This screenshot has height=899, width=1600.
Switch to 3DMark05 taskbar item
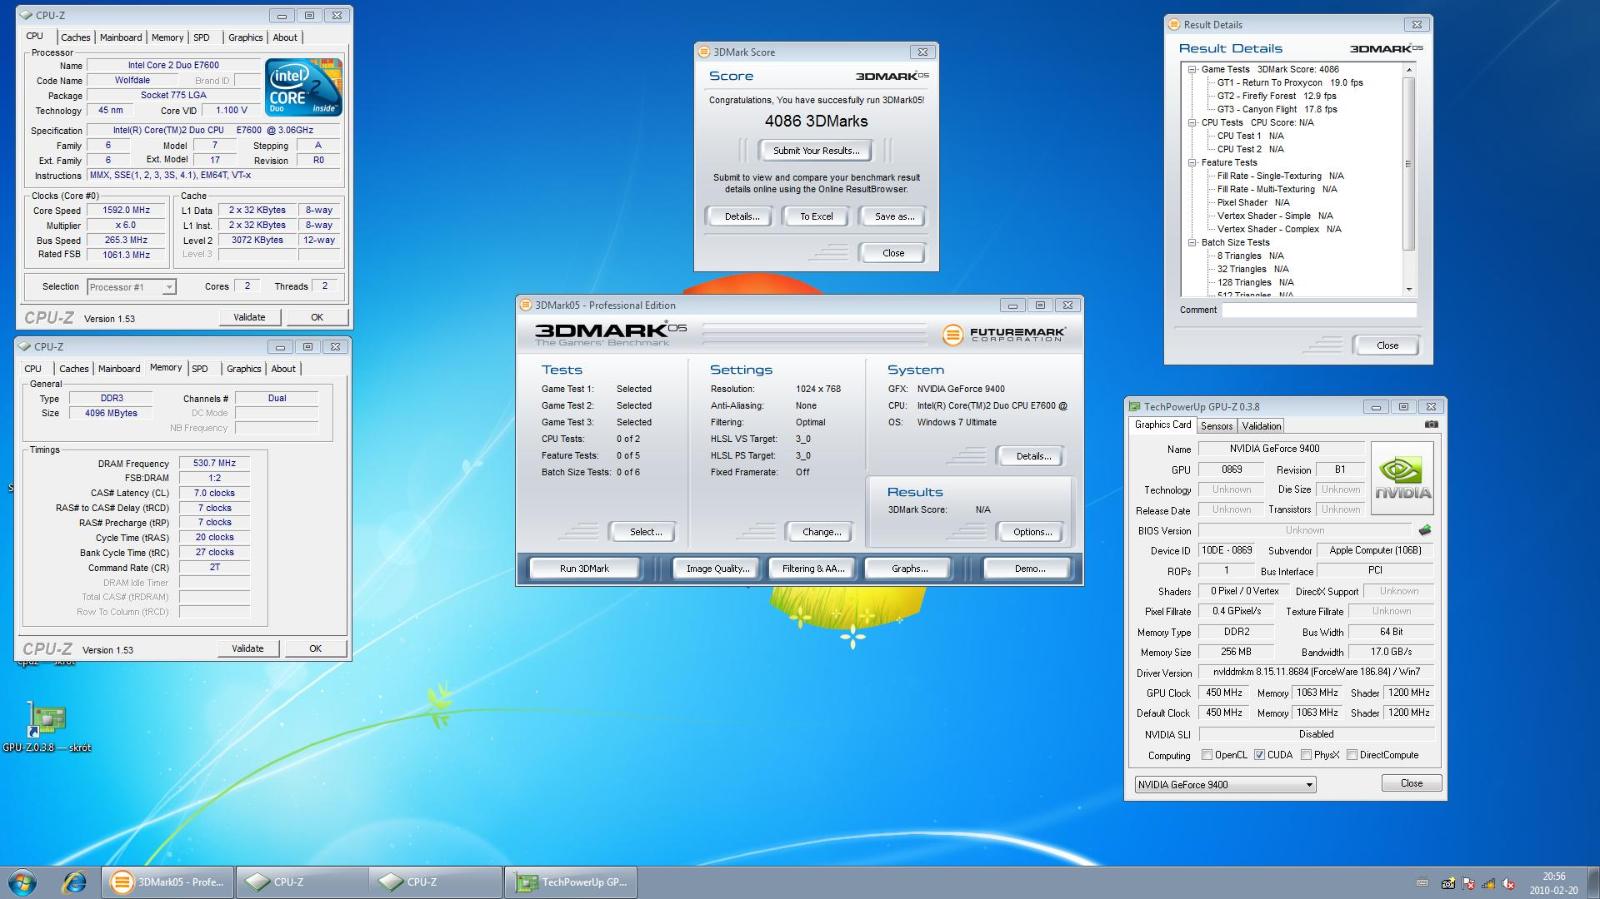pos(167,882)
